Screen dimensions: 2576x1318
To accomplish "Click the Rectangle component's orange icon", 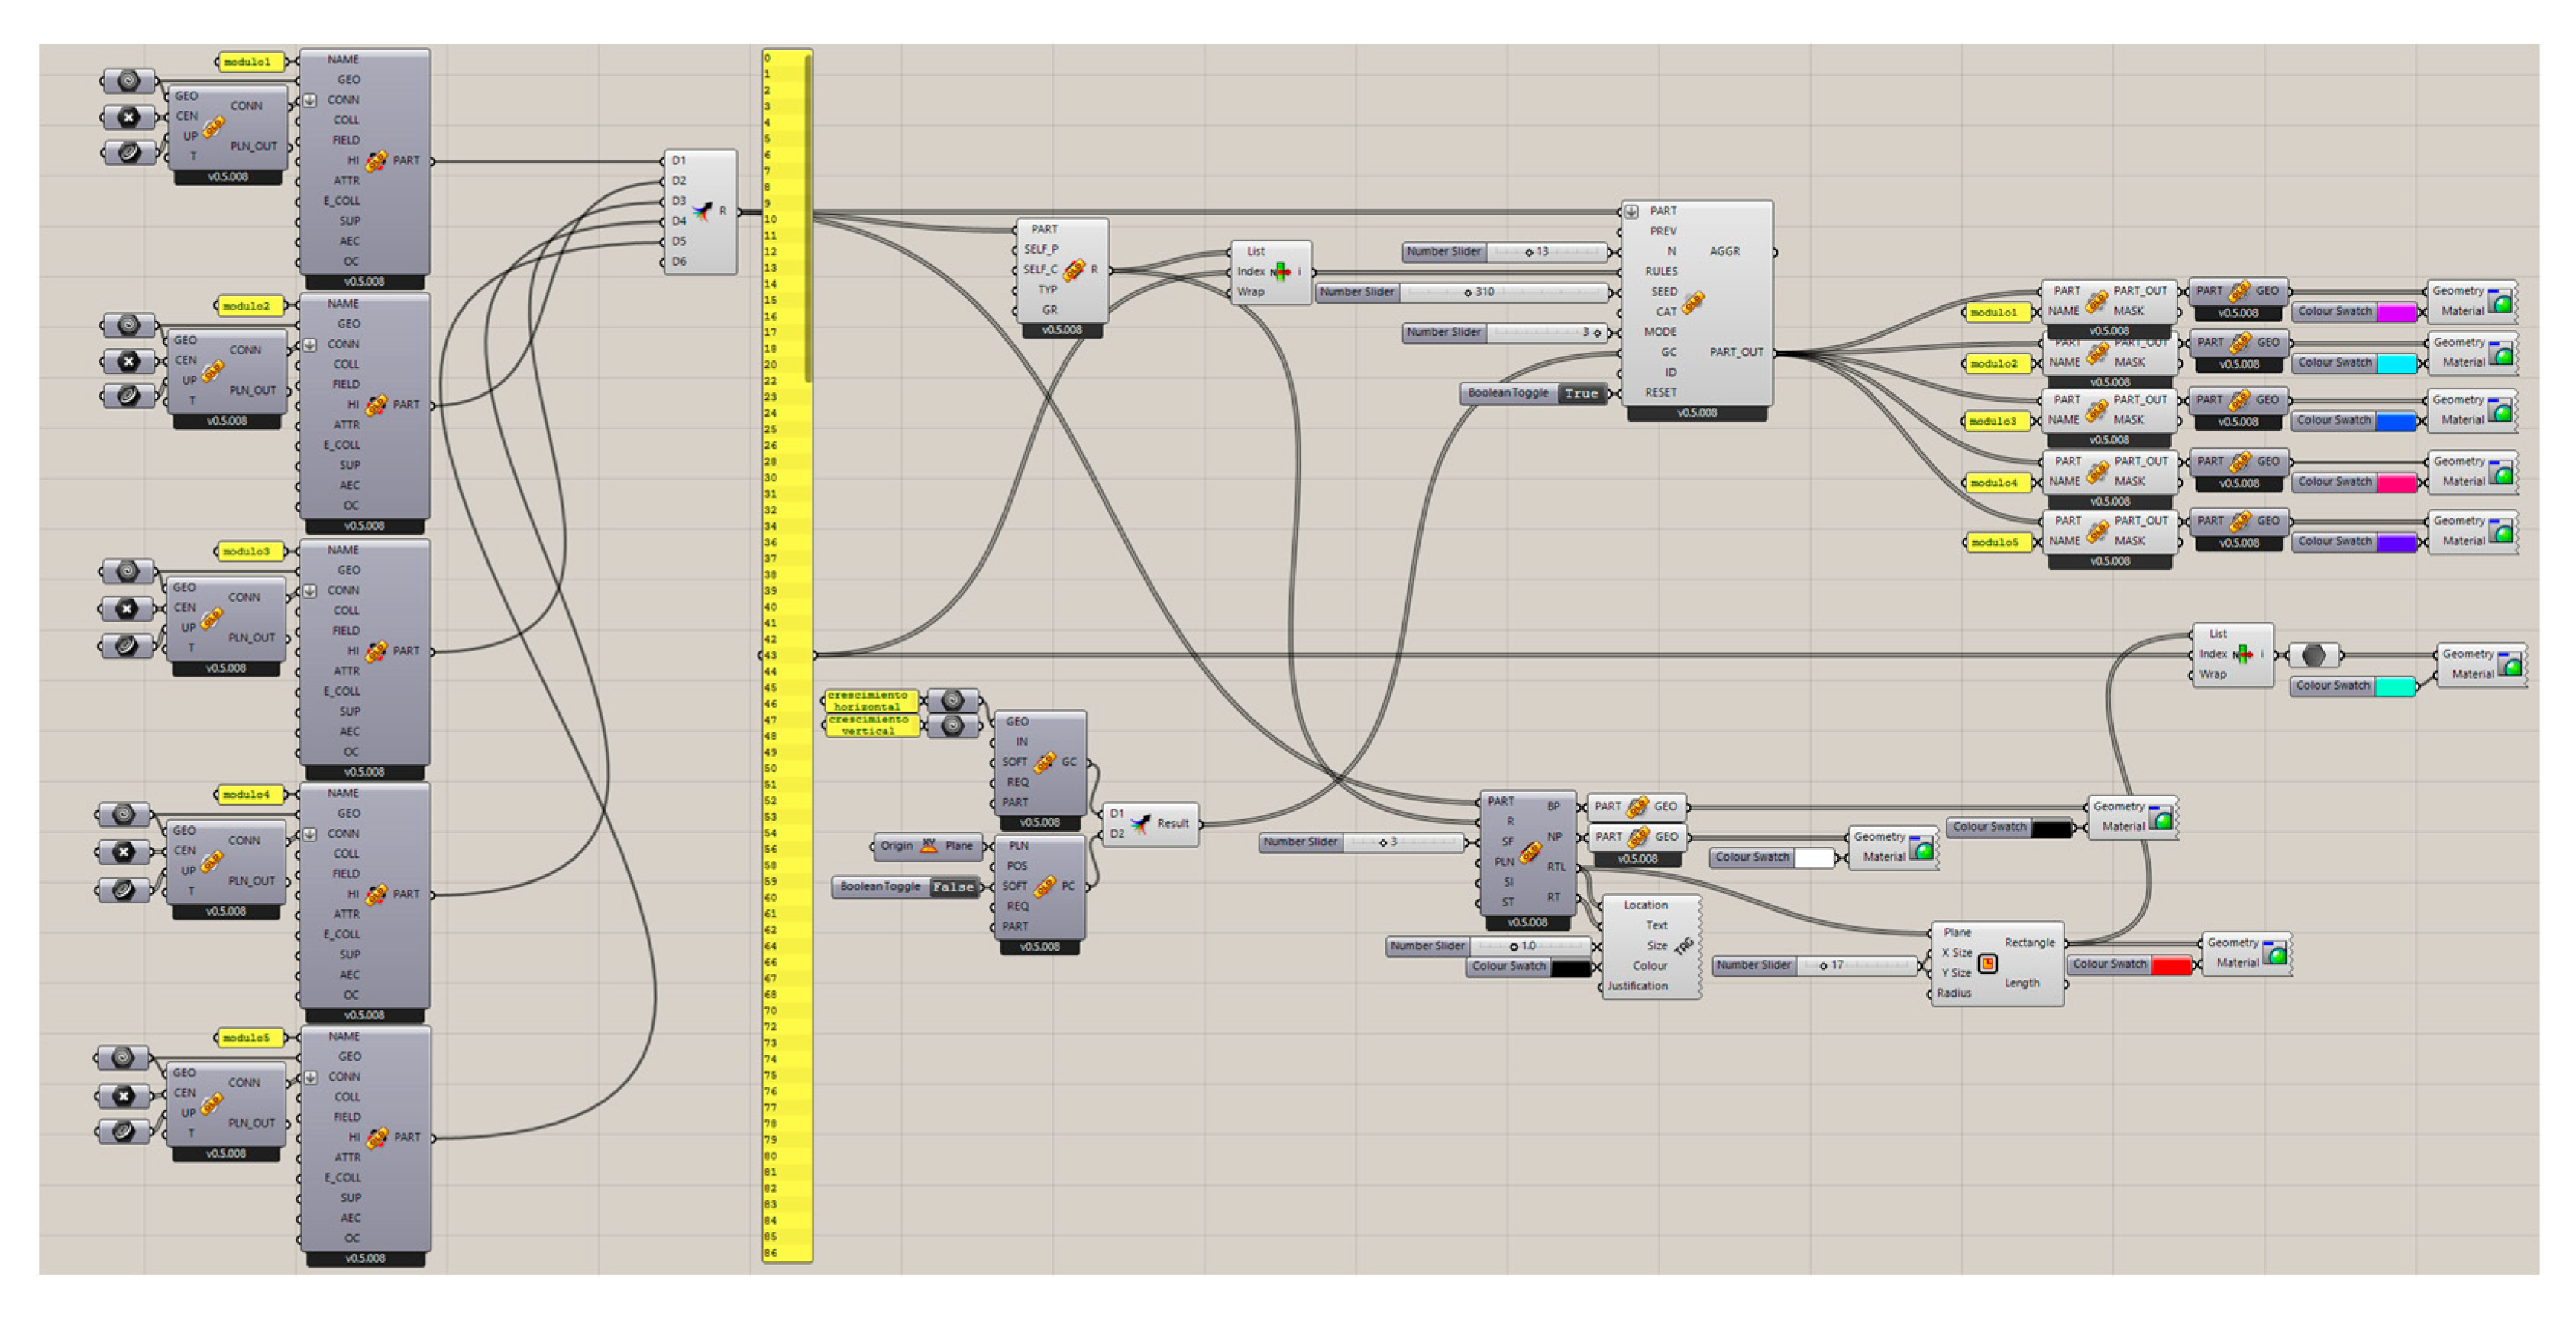I will click(1988, 963).
